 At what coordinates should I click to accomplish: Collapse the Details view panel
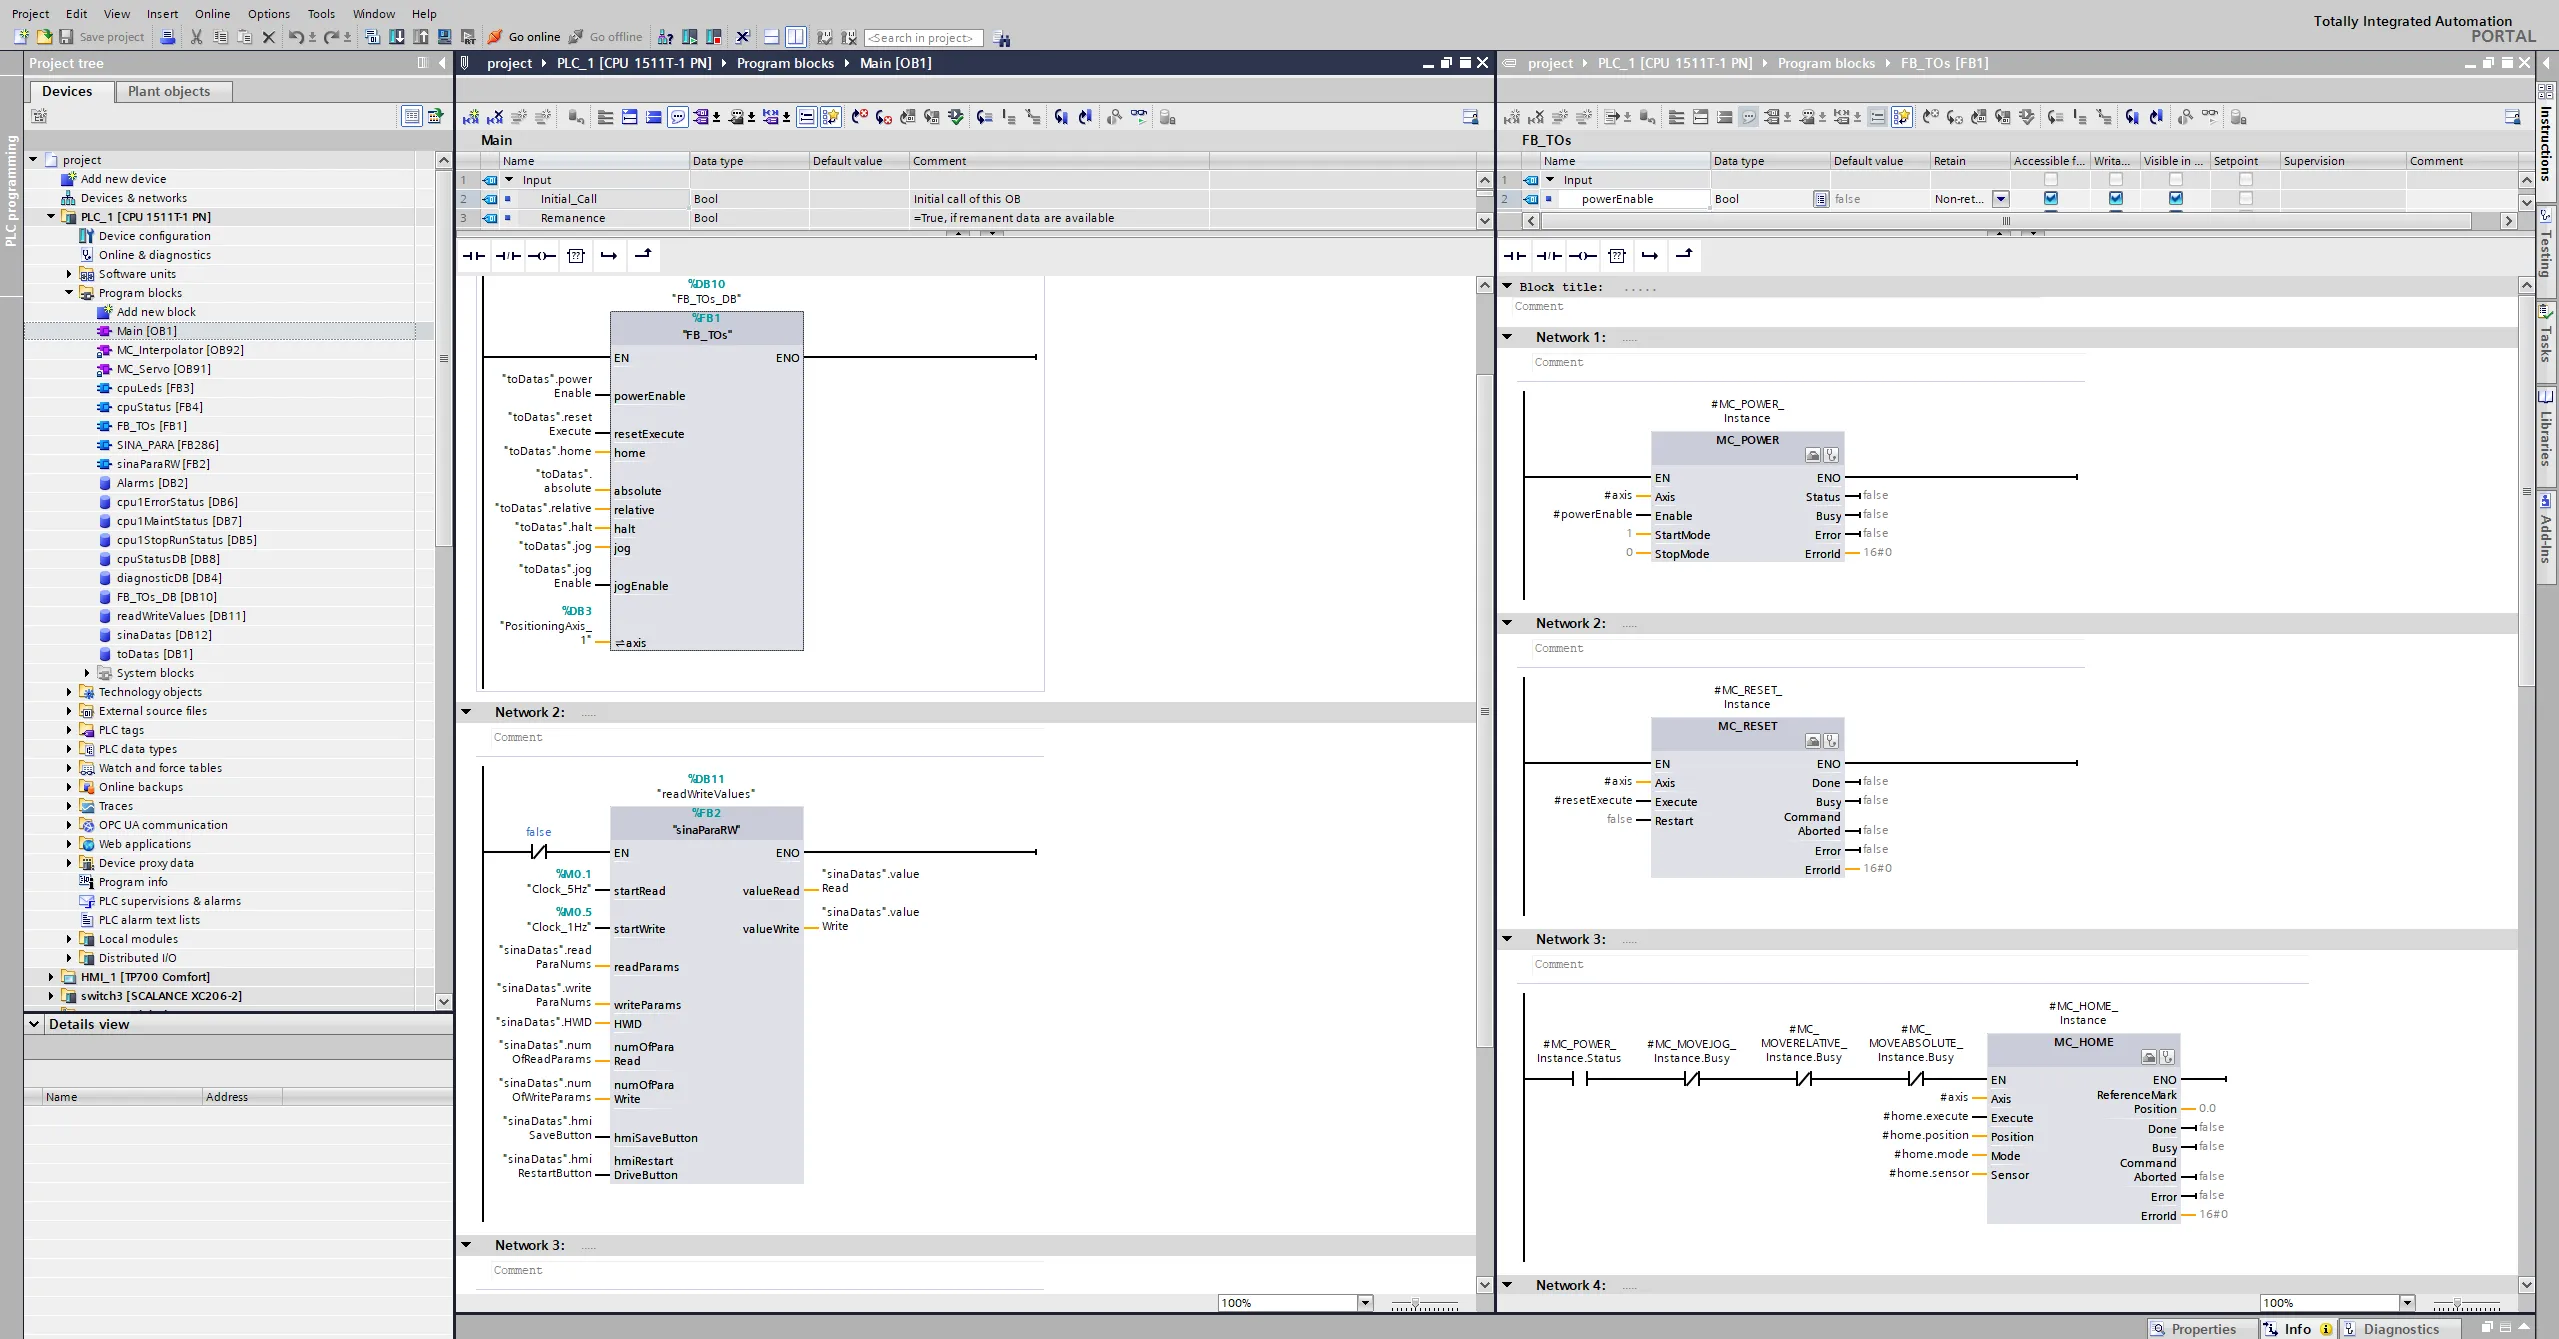[34, 1024]
